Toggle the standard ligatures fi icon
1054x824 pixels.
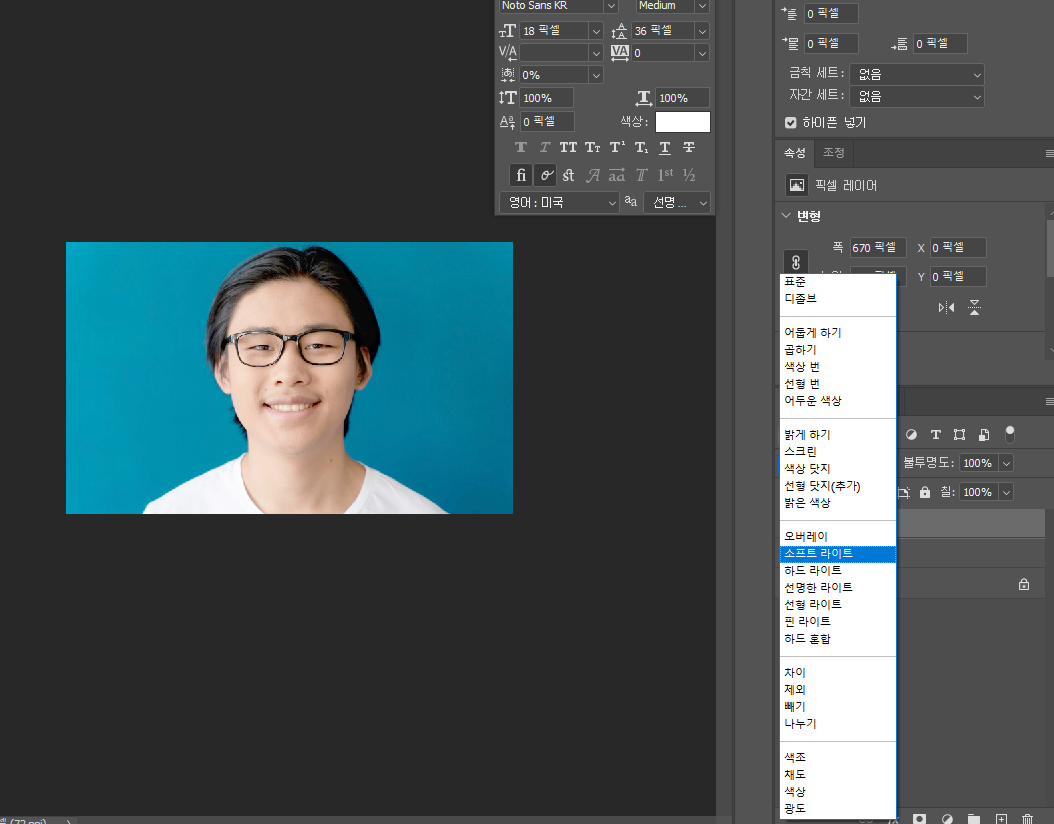520,175
